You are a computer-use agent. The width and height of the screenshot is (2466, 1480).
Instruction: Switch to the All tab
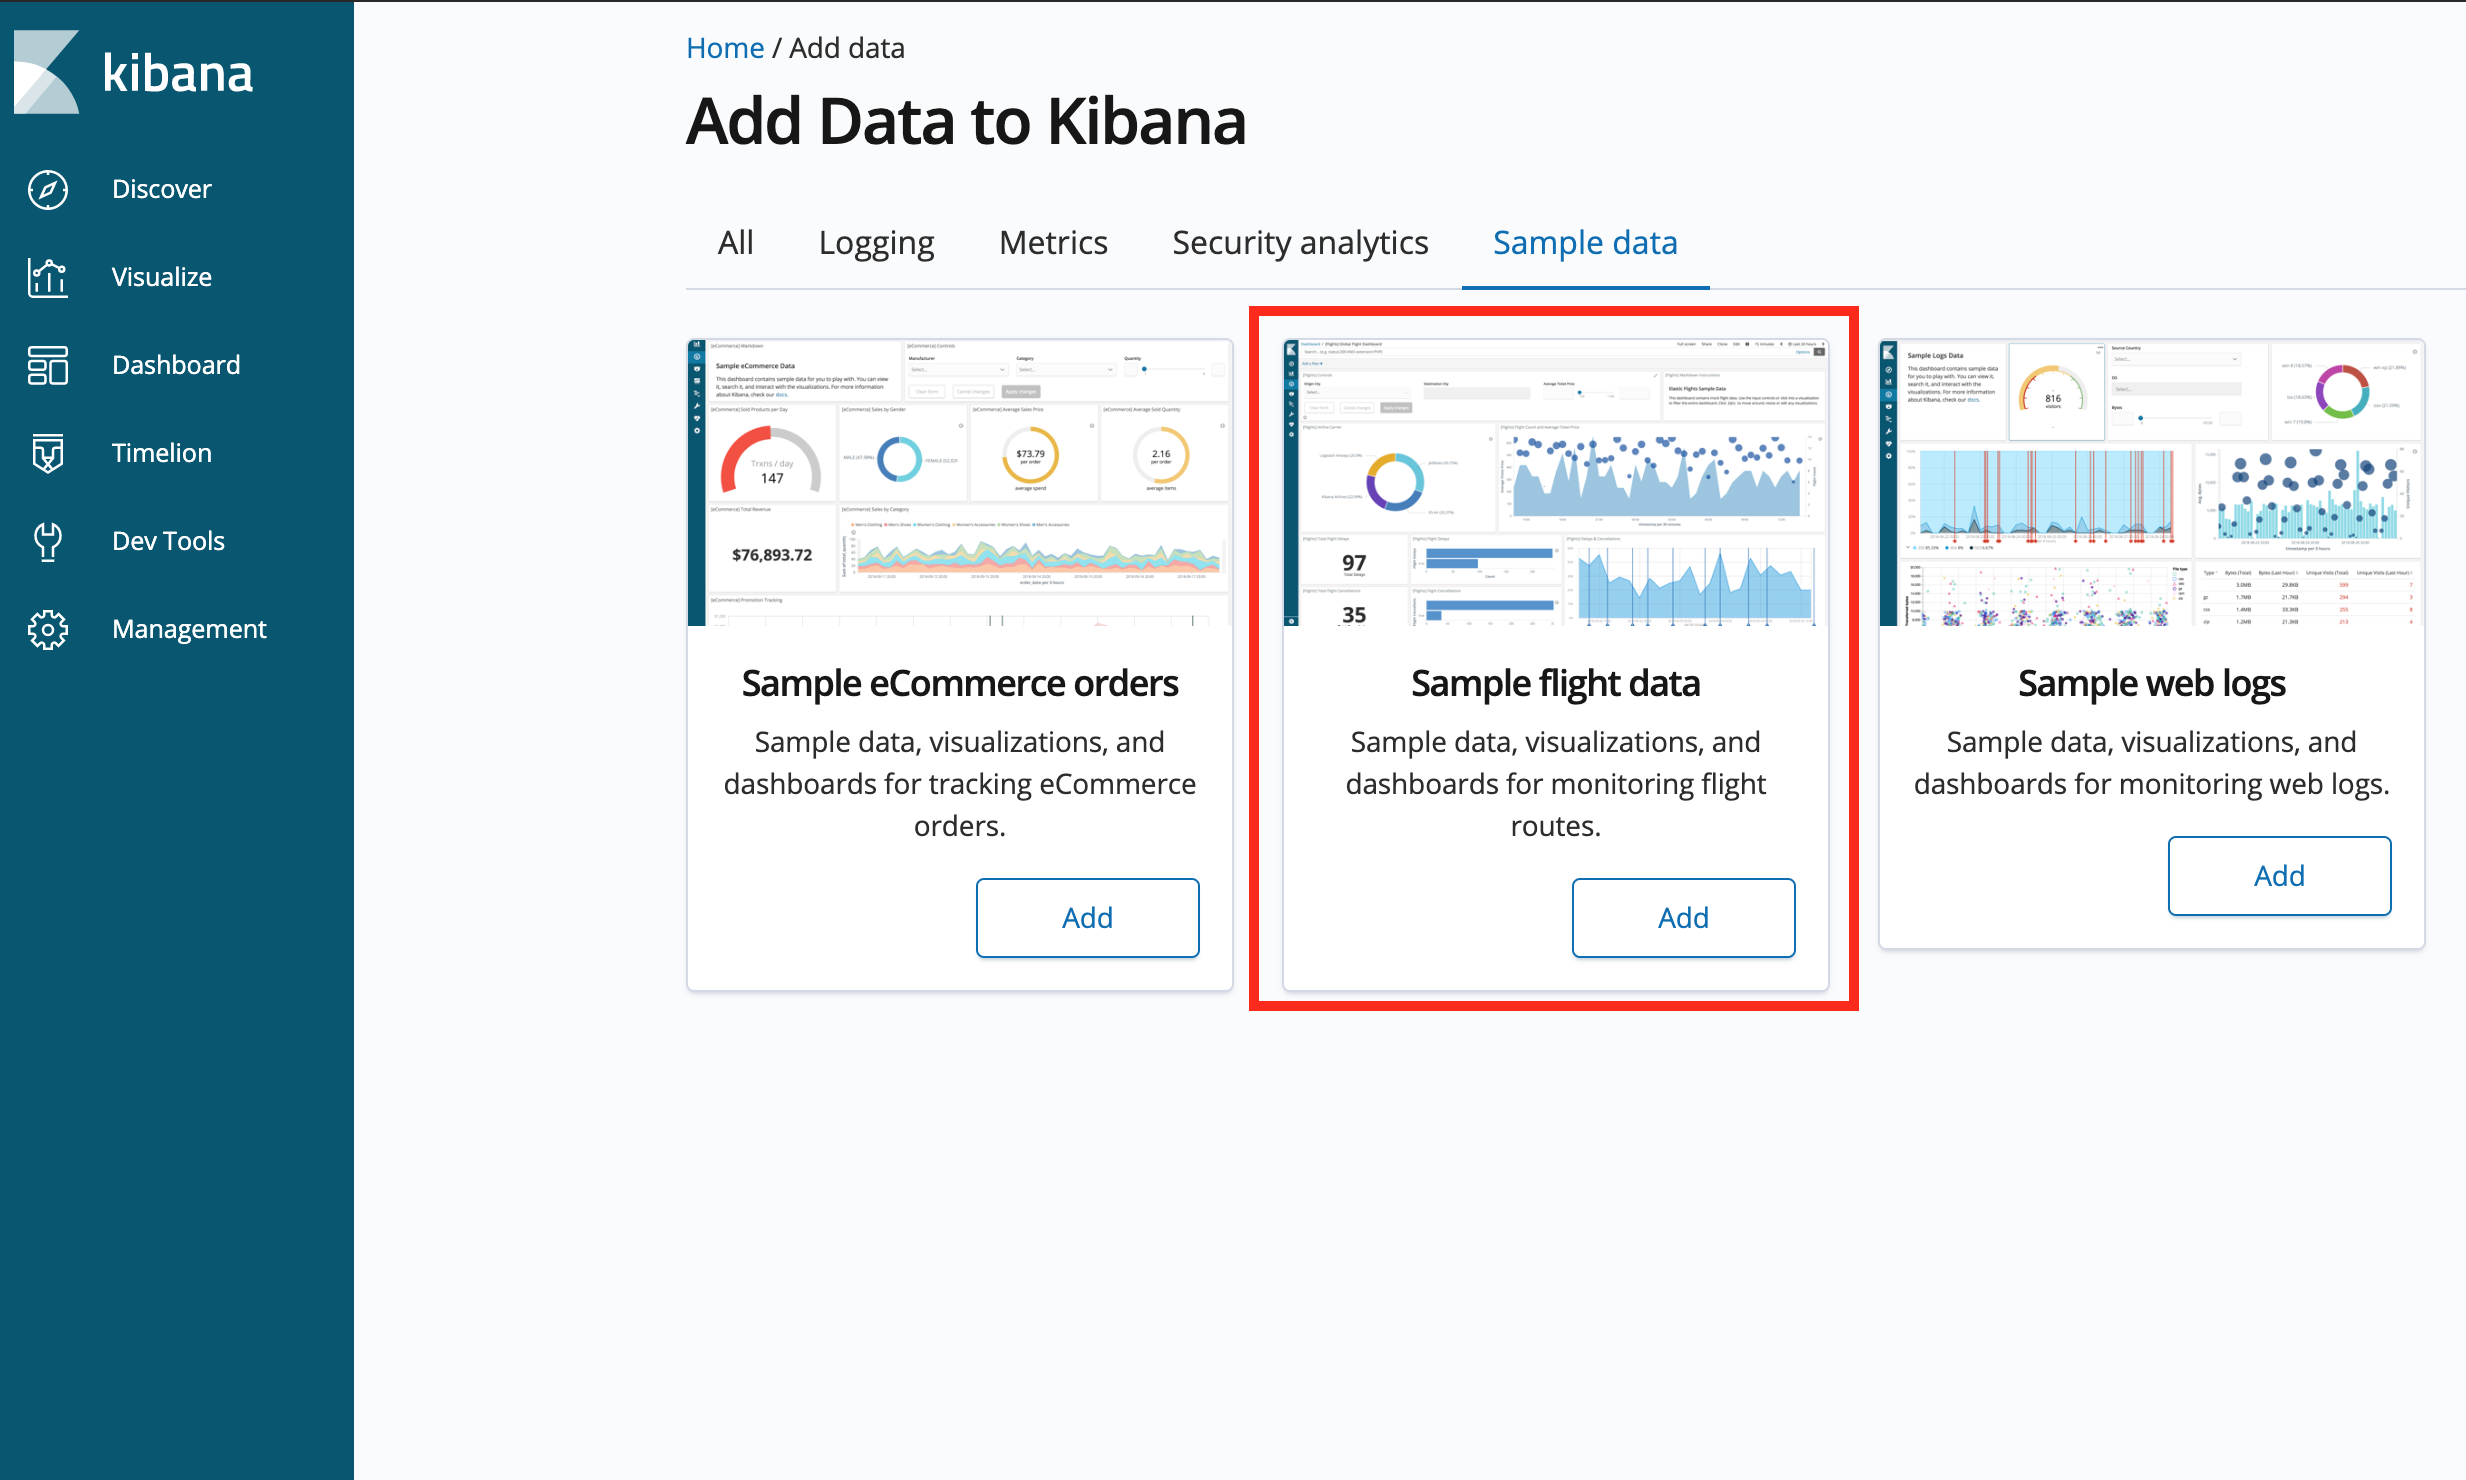735,243
